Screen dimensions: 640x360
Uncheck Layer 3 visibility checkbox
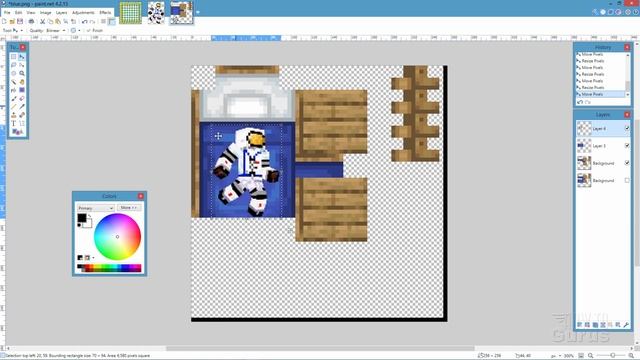click(627, 146)
